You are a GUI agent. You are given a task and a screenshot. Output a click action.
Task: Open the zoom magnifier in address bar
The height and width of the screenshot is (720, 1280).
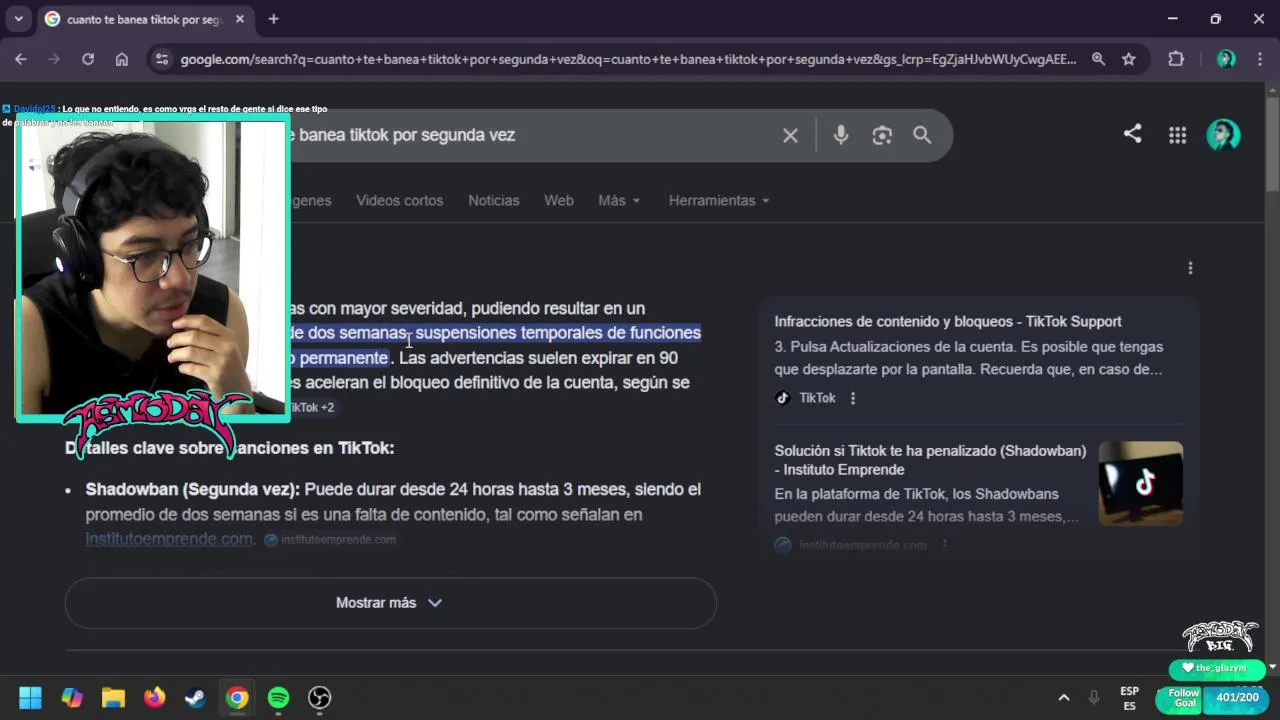[1098, 59]
